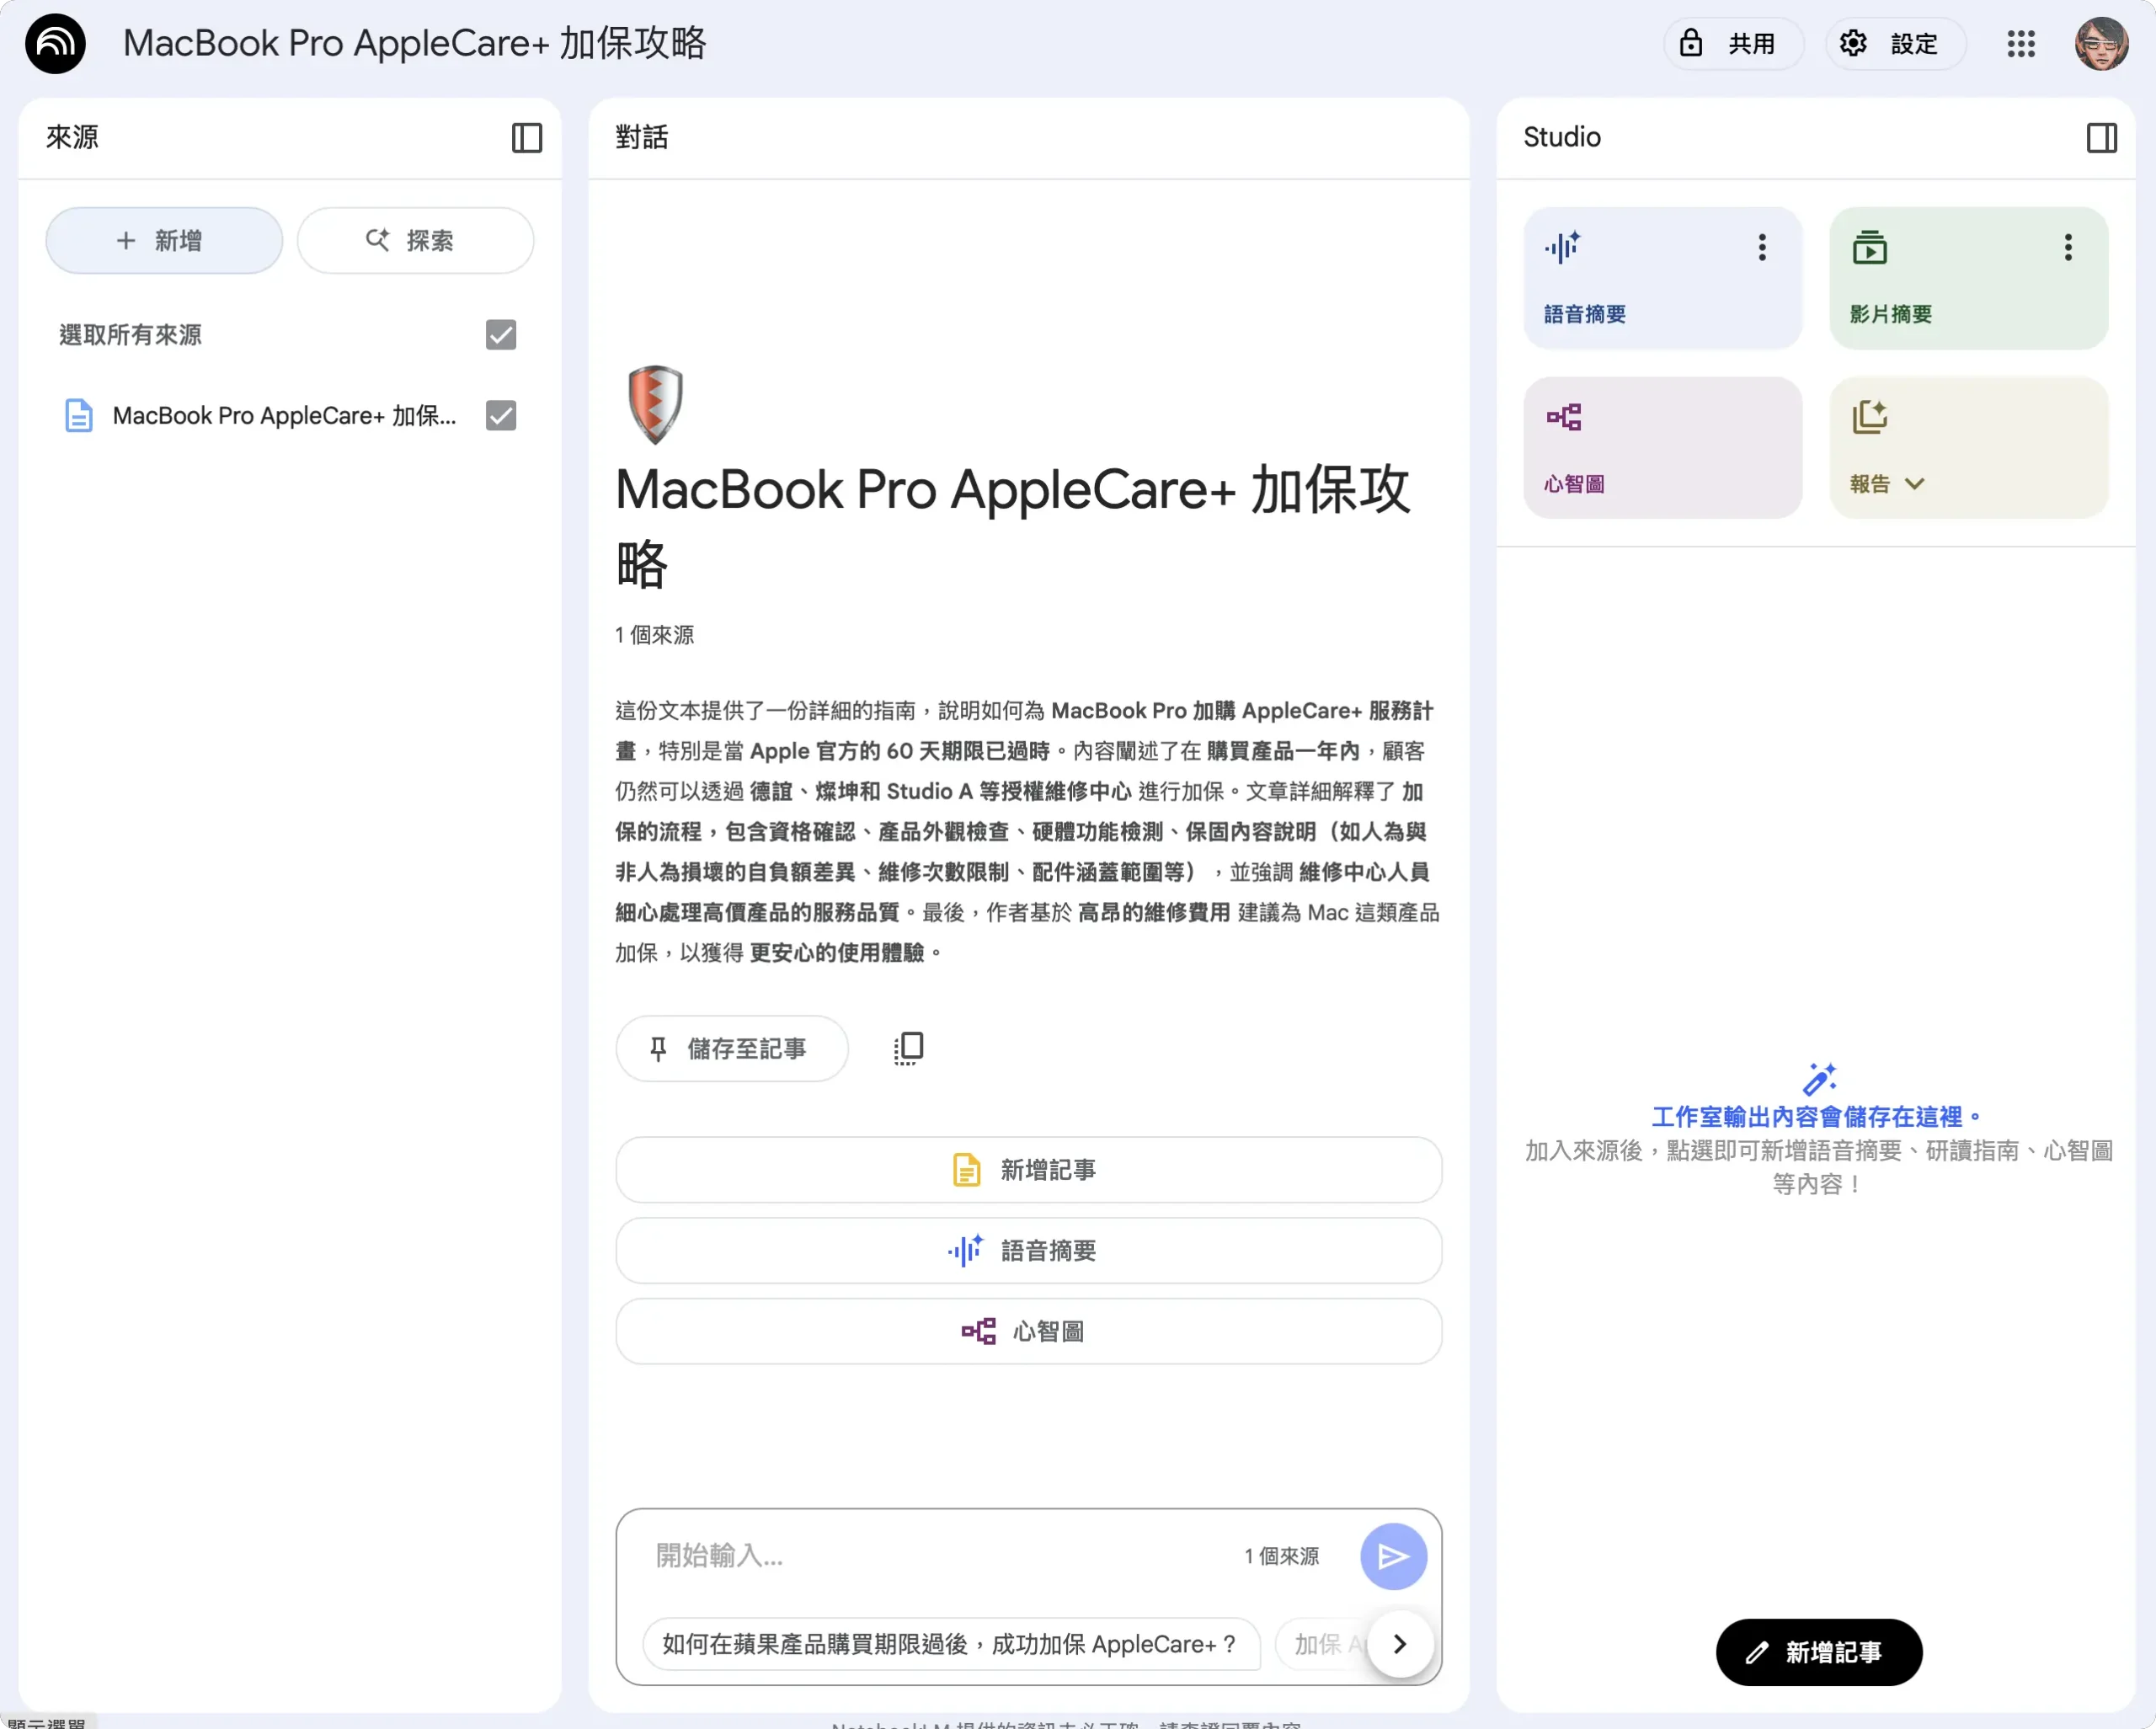The width and height of the screenshot is (2156, 1729).
Task: Open 設定 settings
Action: coord(1895,43)
